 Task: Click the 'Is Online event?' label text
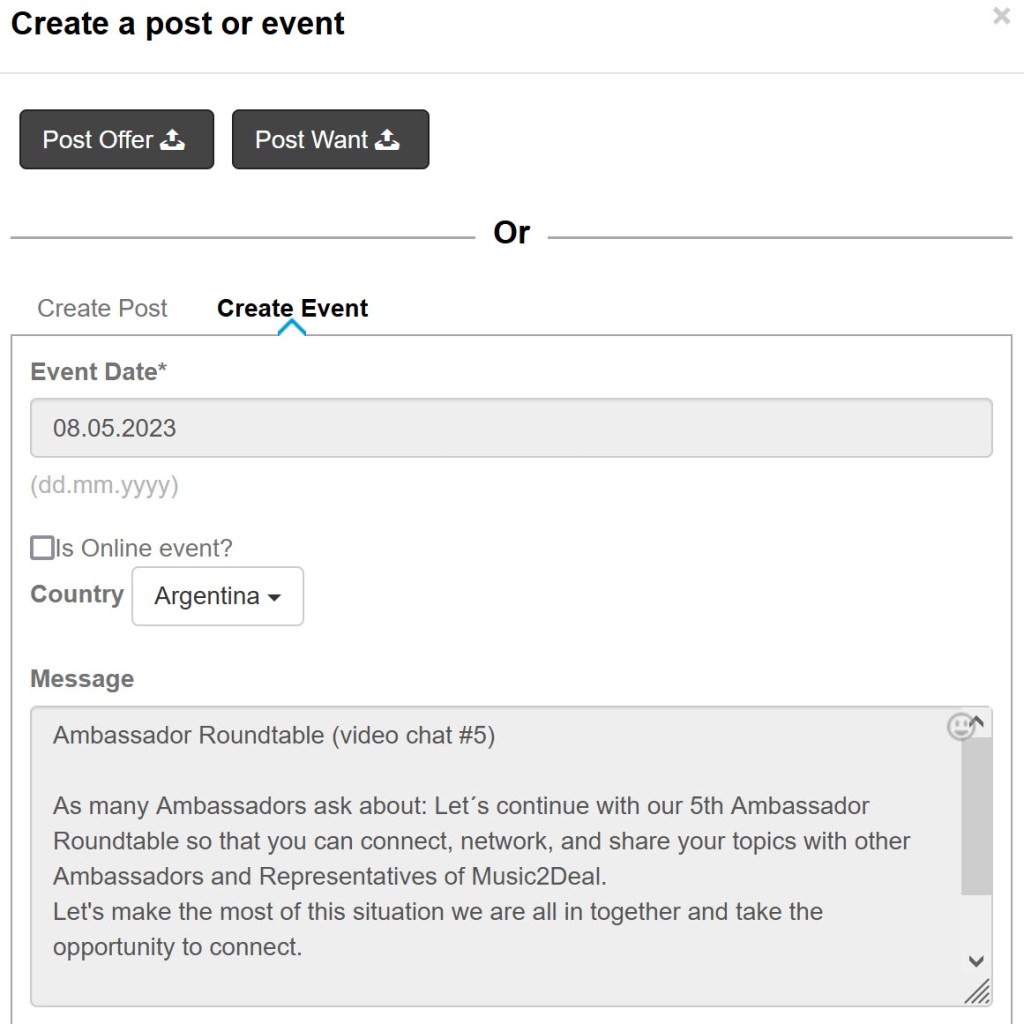144,548
